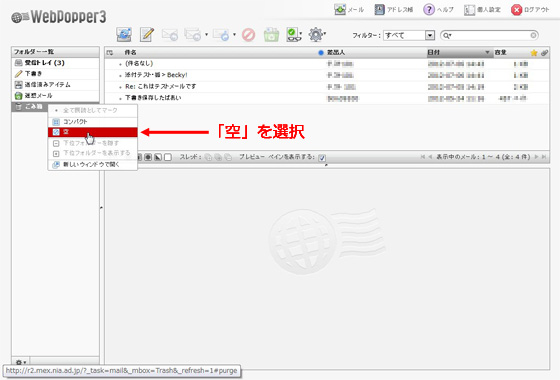This screenshot has width=560, height=380.
Task: Sort by the 日付 column header
Action: point(460,52)
